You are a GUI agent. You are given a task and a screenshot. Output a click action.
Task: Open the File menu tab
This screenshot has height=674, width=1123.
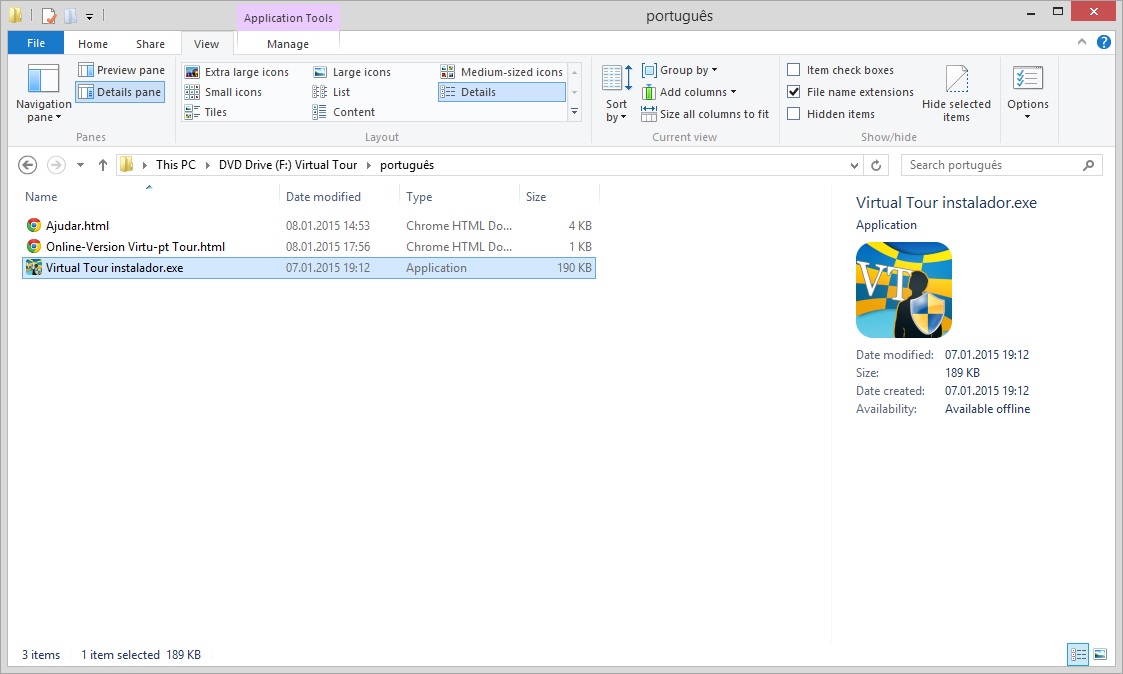36,43
